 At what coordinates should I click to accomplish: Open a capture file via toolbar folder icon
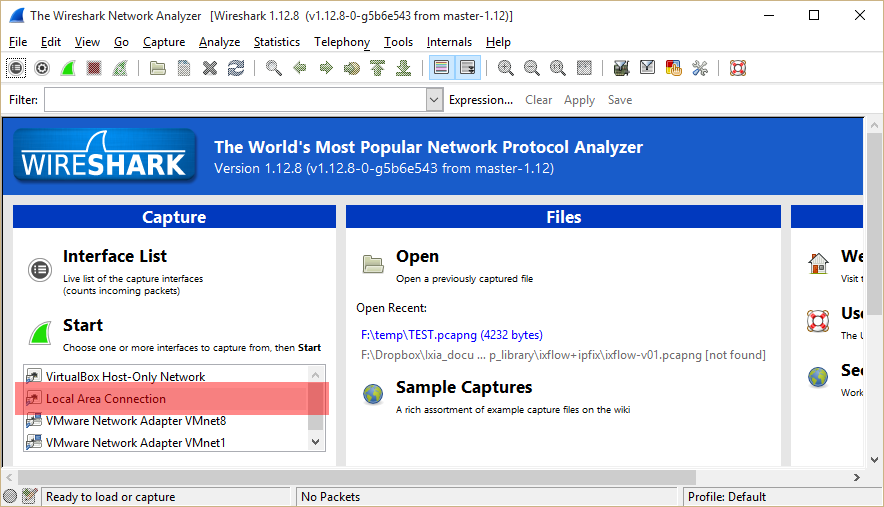point(158,68)
